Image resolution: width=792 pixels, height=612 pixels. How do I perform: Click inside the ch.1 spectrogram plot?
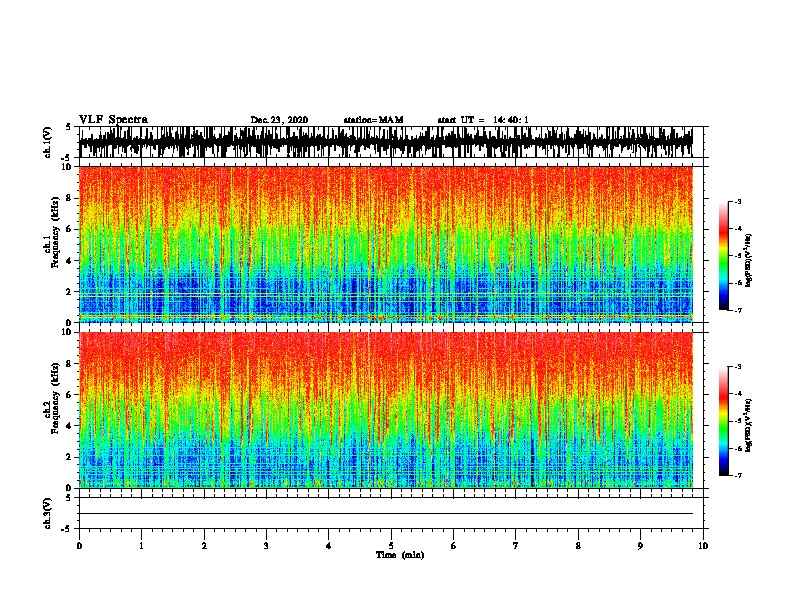coord(386,244)
